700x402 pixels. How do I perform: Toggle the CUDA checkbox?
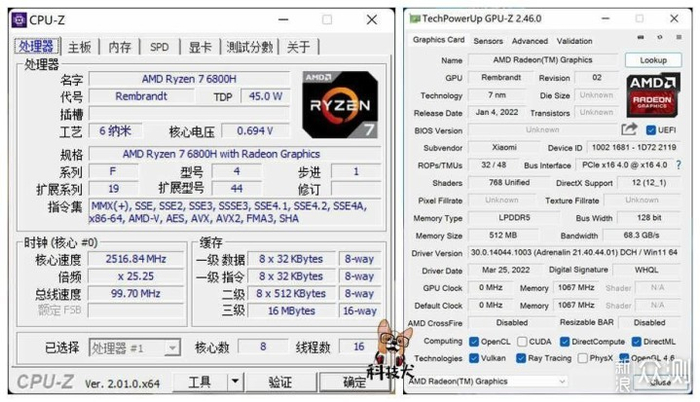(x=522, y=342)
